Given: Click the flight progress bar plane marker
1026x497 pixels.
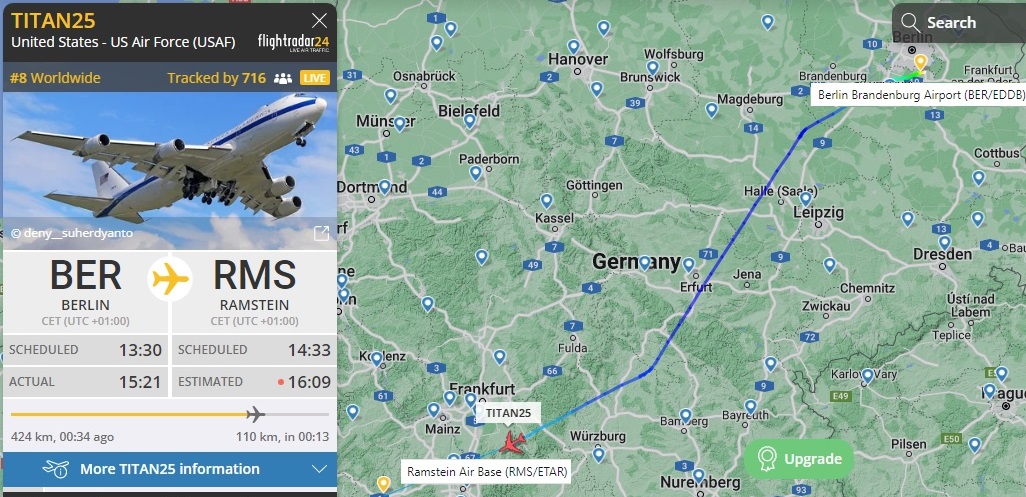Looking at the screenshot, I should pos(255,414).
